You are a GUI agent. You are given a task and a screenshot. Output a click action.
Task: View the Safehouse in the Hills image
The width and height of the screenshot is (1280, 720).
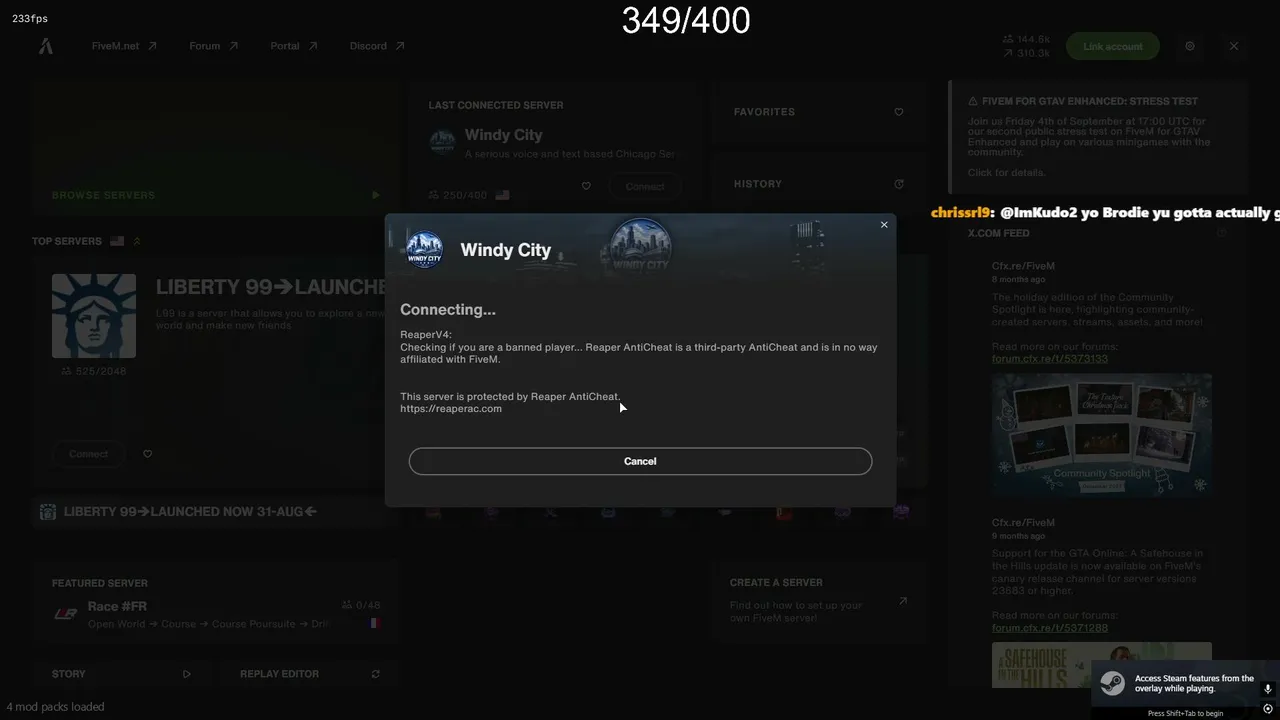1102,665
